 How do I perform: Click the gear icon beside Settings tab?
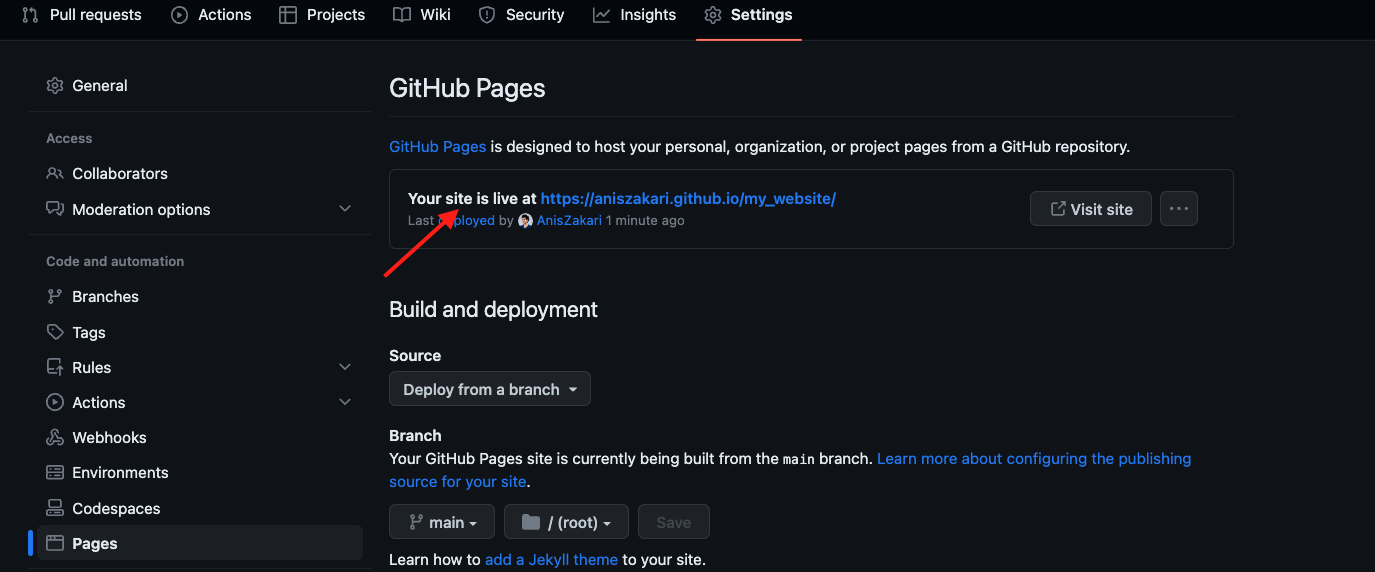pos(713,15)
